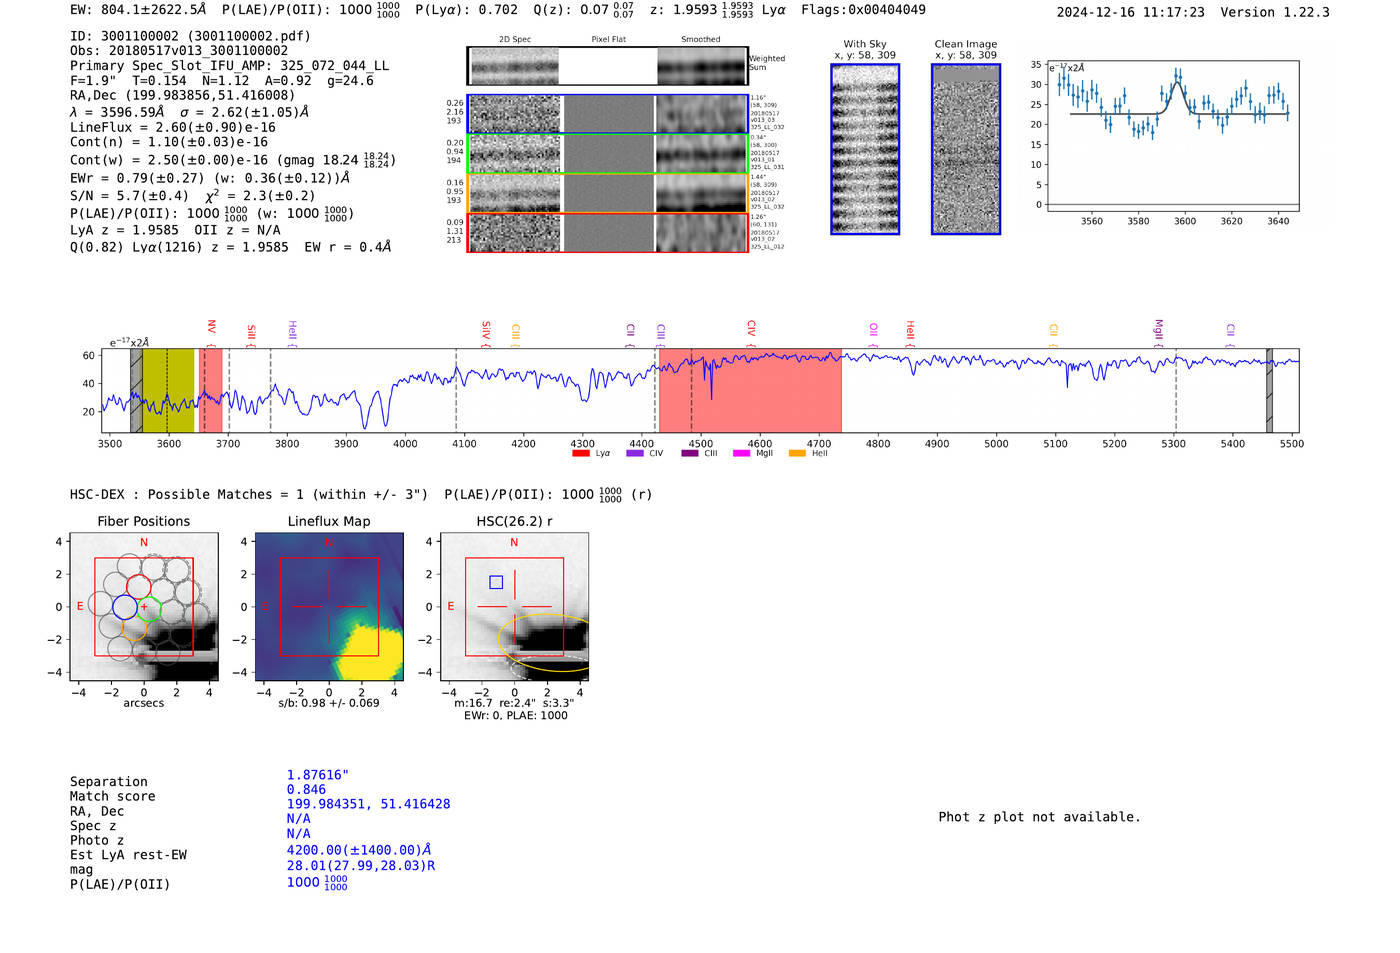The width and height of the screenshot is (1400, 953).
Task: Click the λ = 3596.59Å wavelength line
Action: [190, 112]
